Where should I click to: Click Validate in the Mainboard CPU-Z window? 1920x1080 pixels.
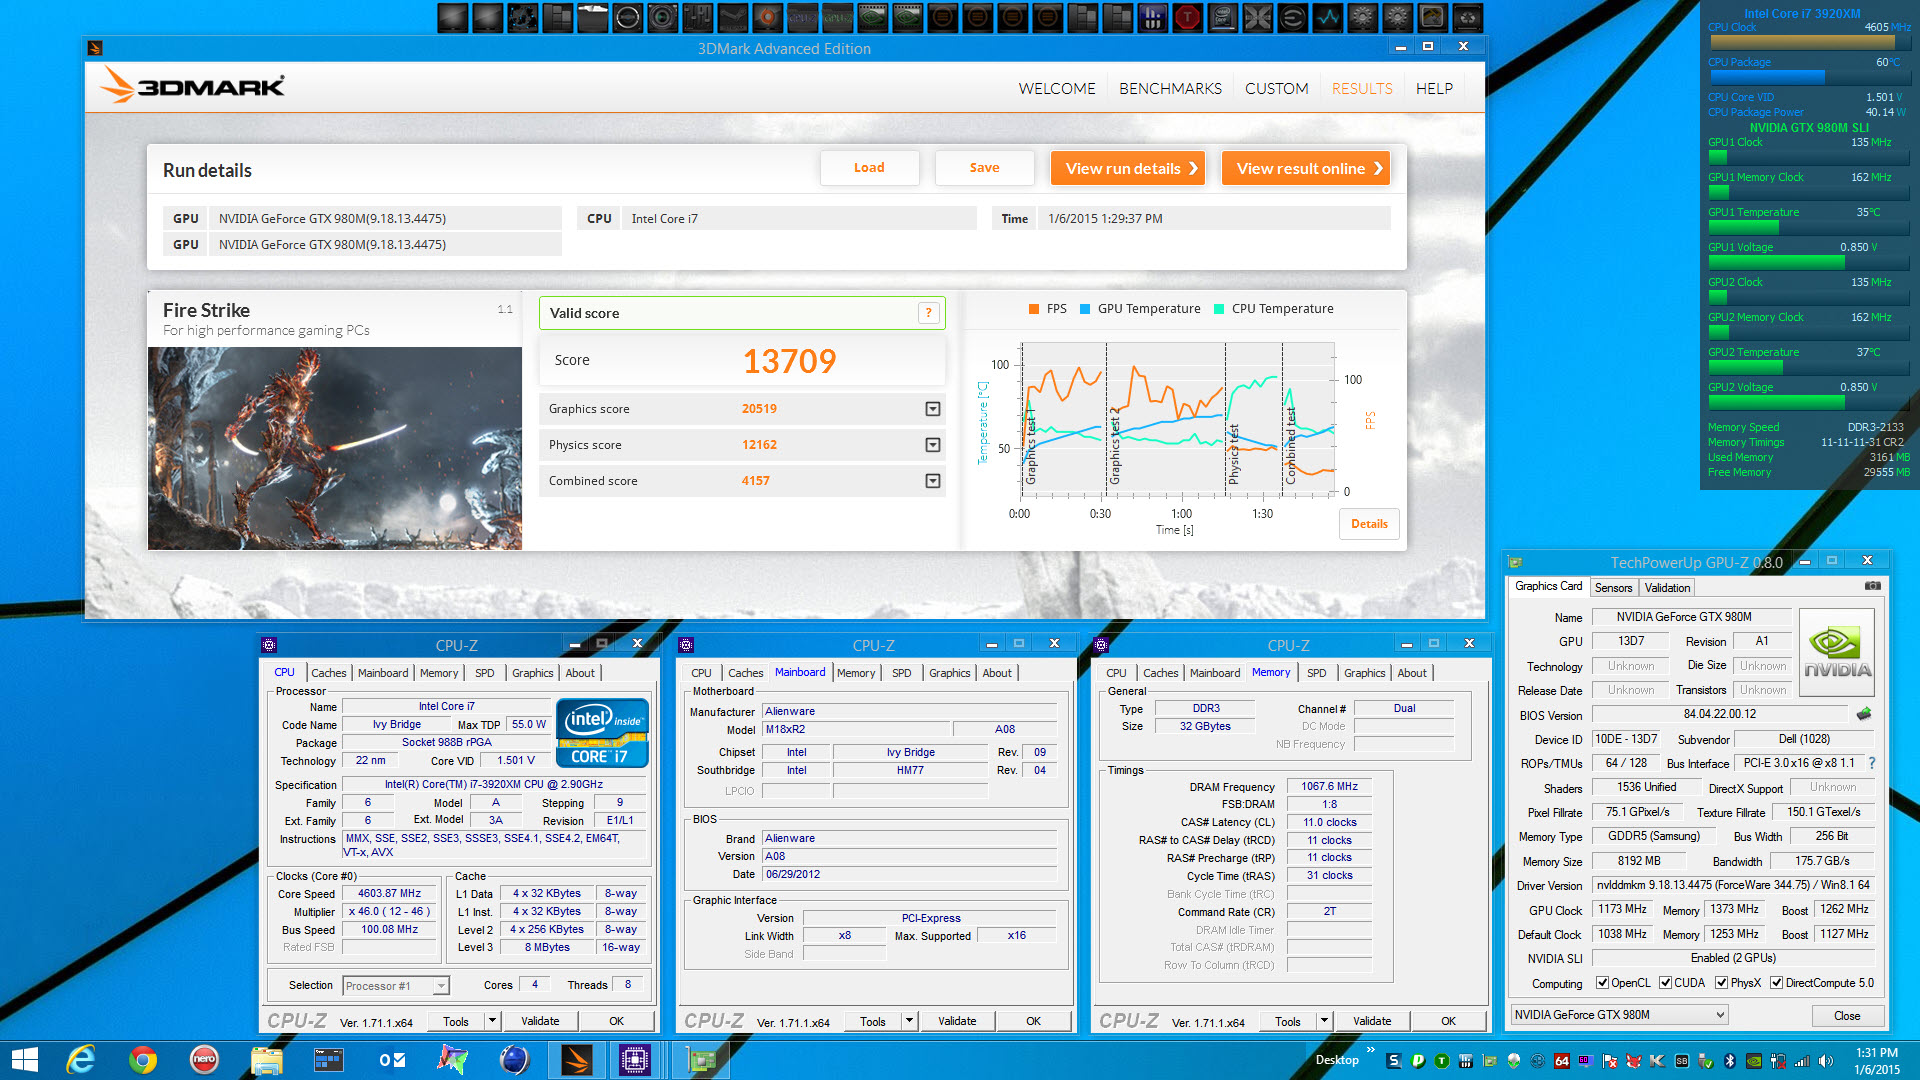pyautogui.click(x=957, y=1021)
